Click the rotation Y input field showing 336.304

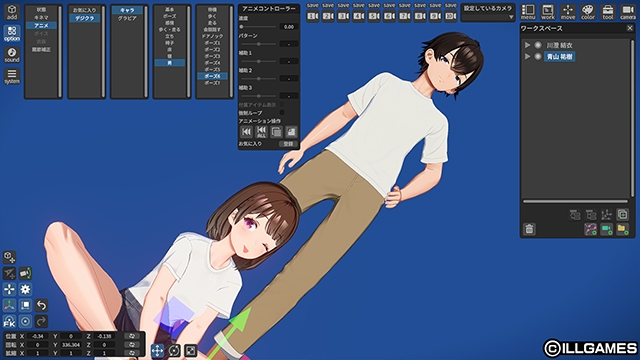point(71,344)
